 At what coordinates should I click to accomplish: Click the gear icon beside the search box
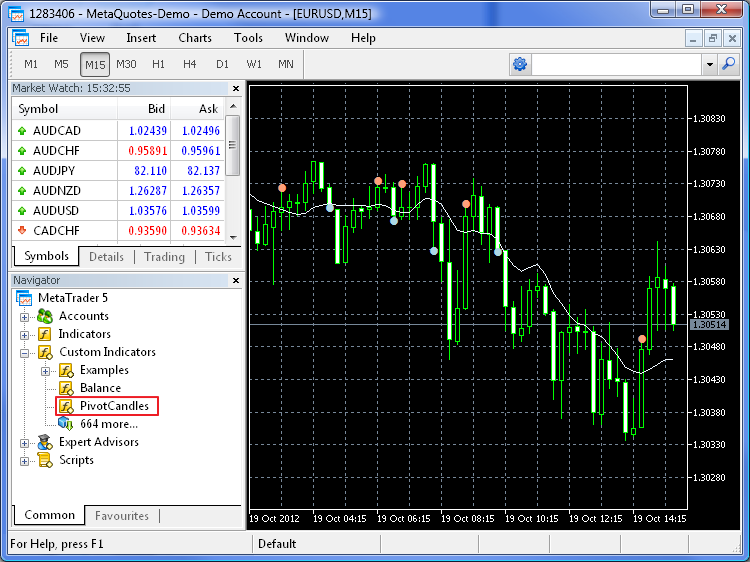520,64
